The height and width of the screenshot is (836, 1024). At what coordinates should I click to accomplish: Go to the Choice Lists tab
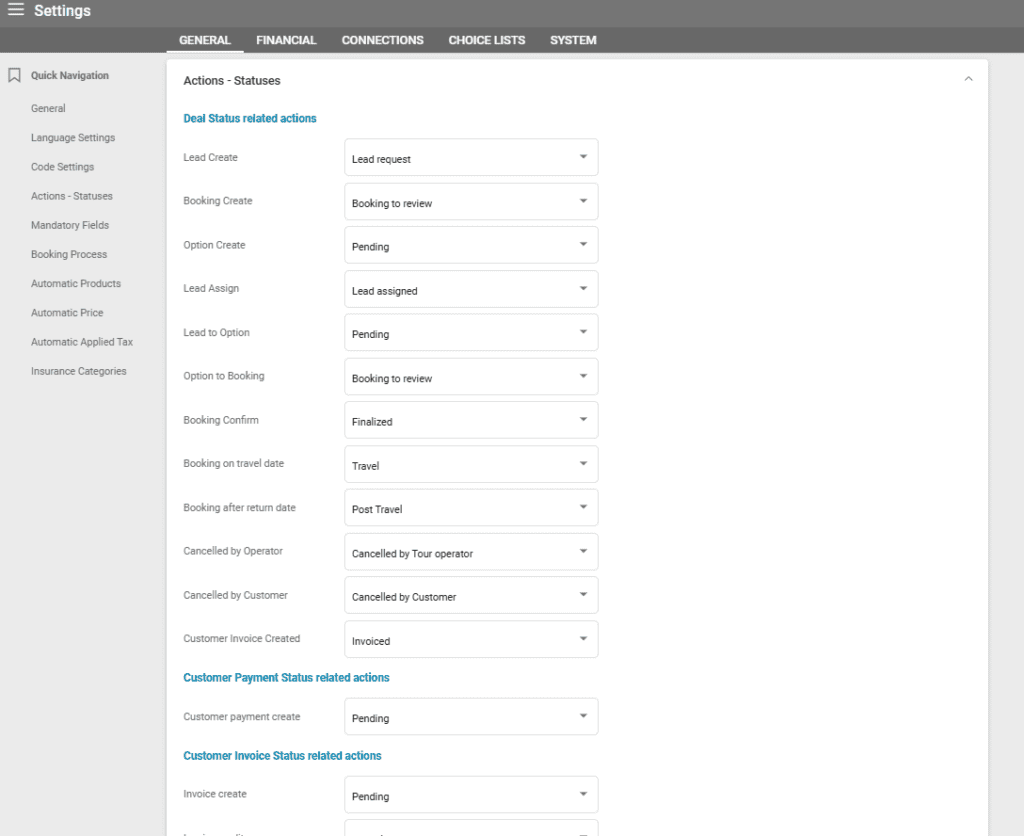click(486, 40)
